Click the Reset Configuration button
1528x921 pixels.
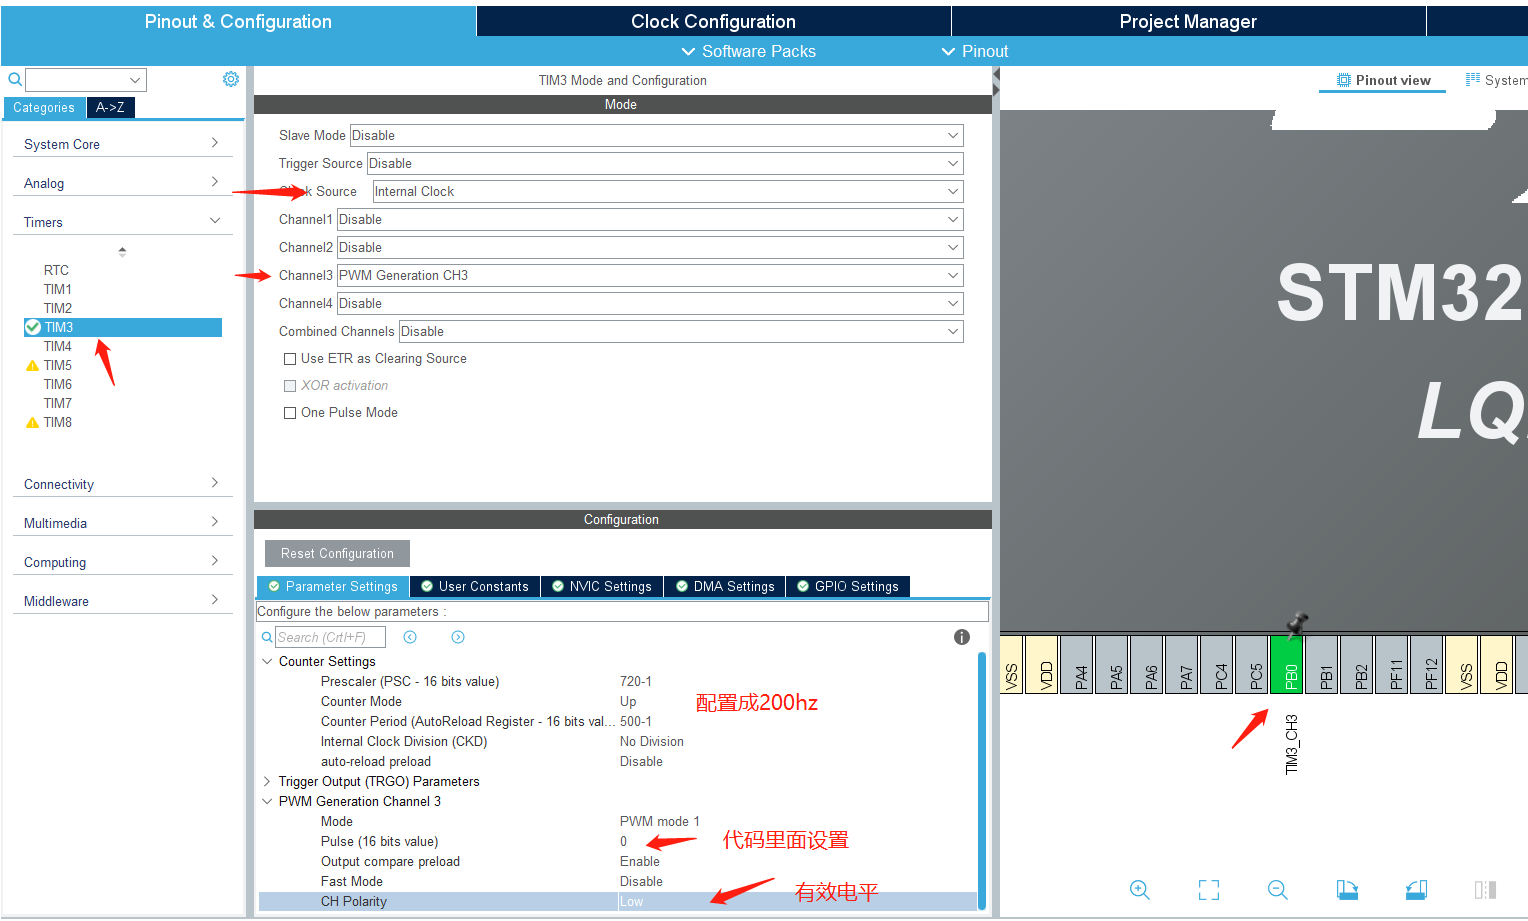click(337, 553)
